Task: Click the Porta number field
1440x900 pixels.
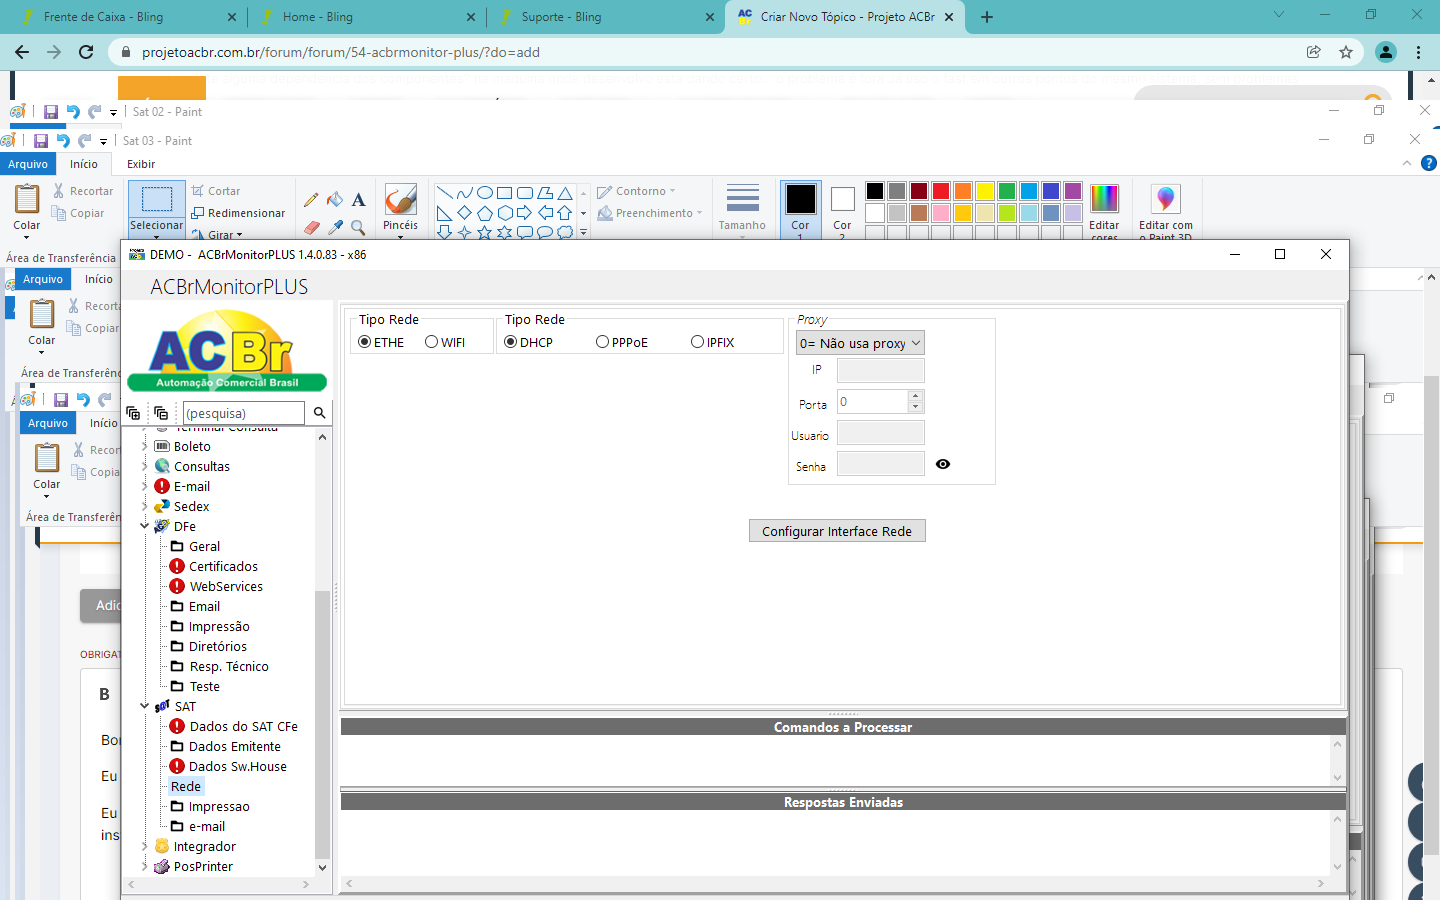Action: [873, 401]
